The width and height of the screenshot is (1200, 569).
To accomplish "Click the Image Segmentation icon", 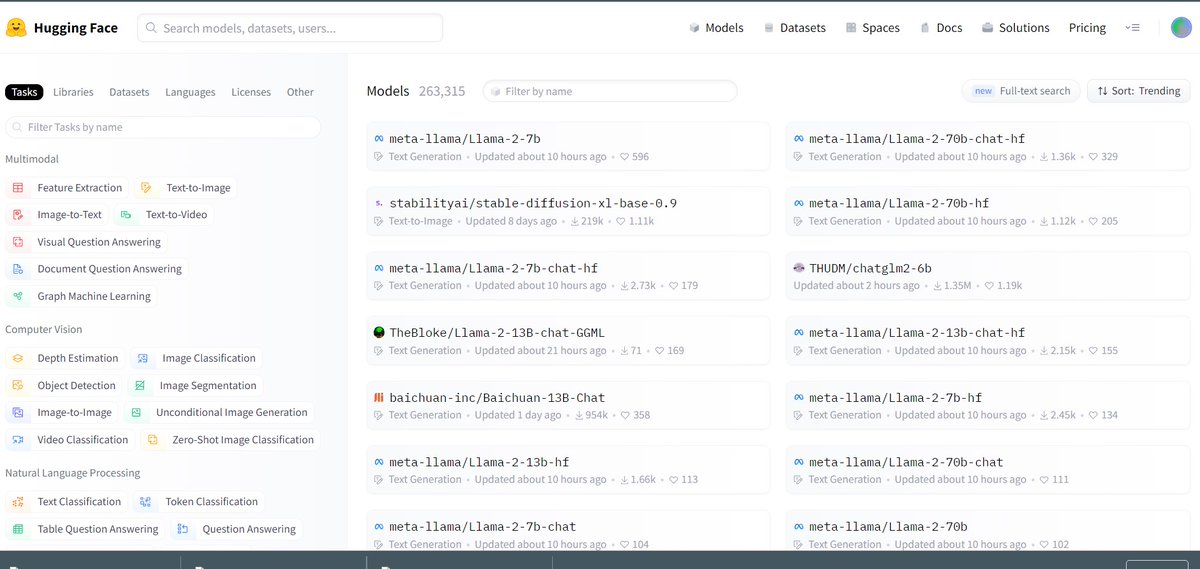I will pos(141,386).
